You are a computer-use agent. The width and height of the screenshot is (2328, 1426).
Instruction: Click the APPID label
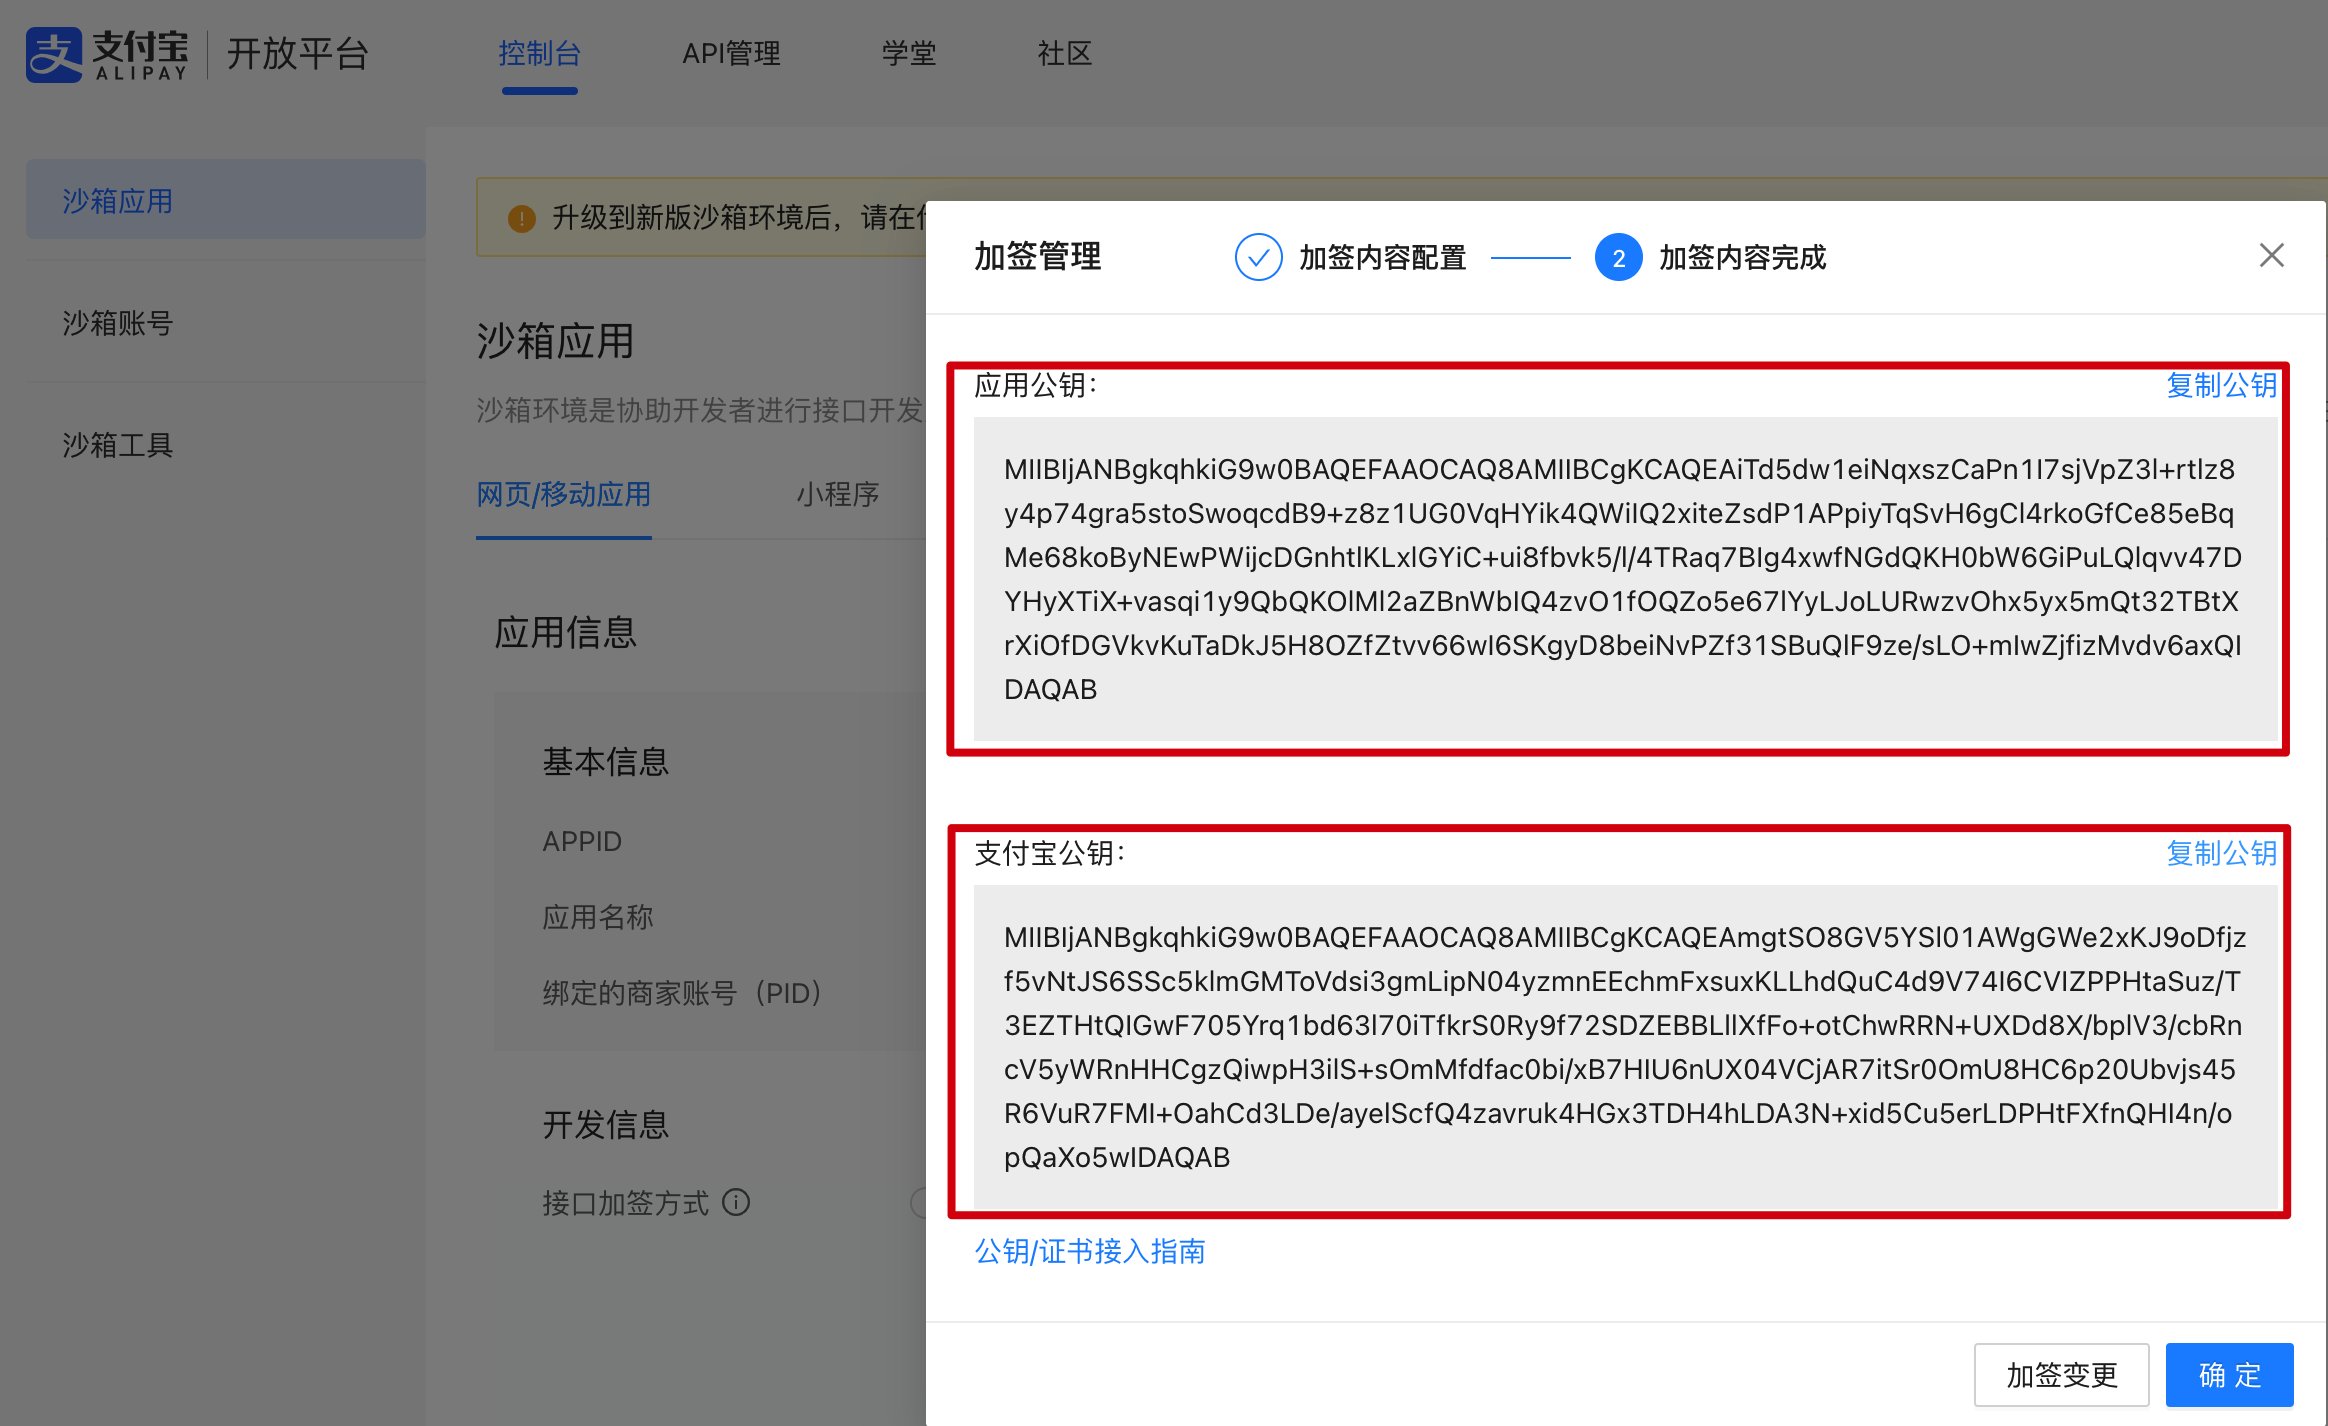(x=582, y=841)
